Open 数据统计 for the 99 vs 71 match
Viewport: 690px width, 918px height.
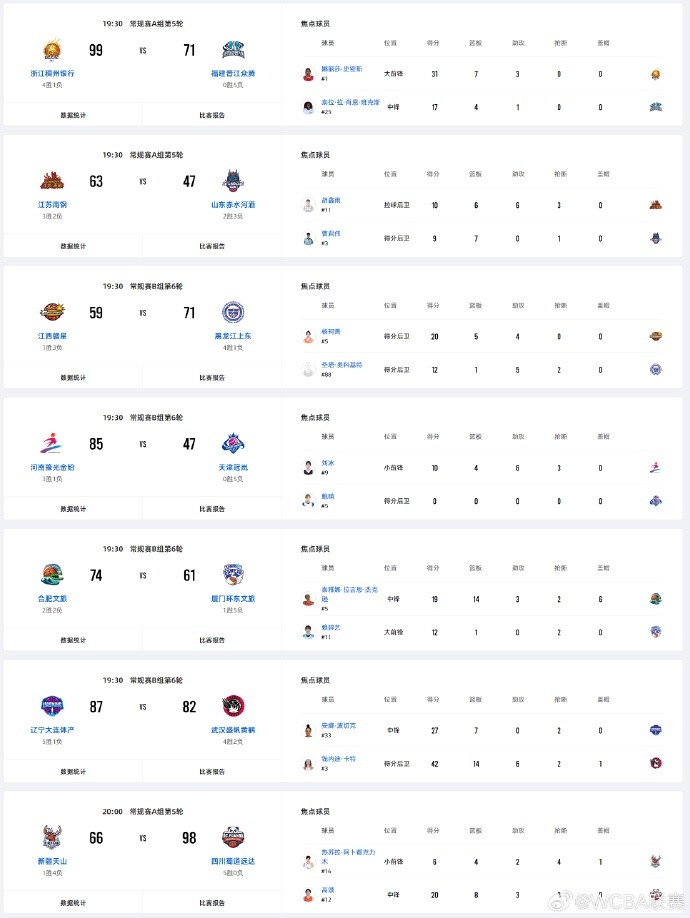pyautogui.click(x=73, y=115)
